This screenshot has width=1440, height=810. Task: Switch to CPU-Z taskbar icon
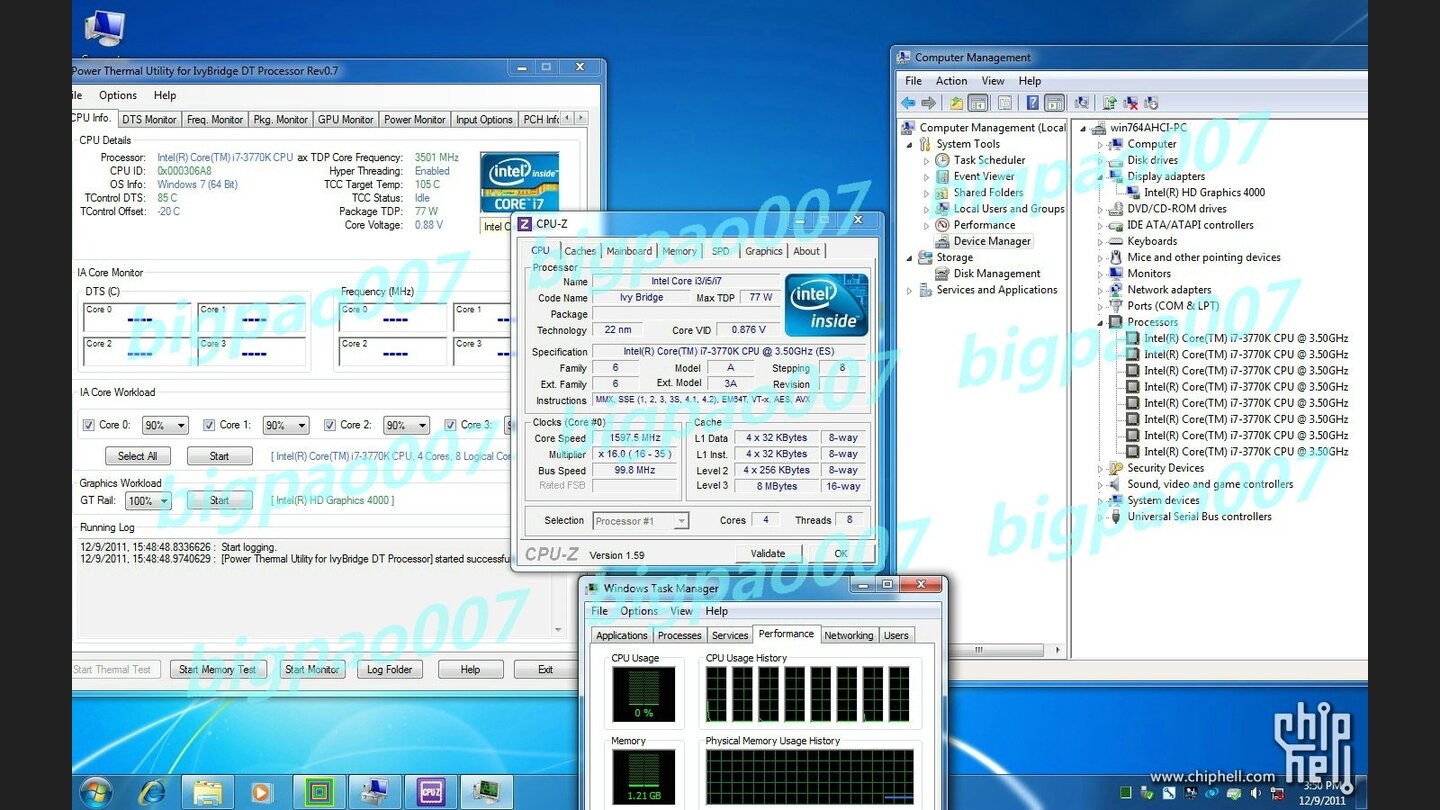[431, 792]
